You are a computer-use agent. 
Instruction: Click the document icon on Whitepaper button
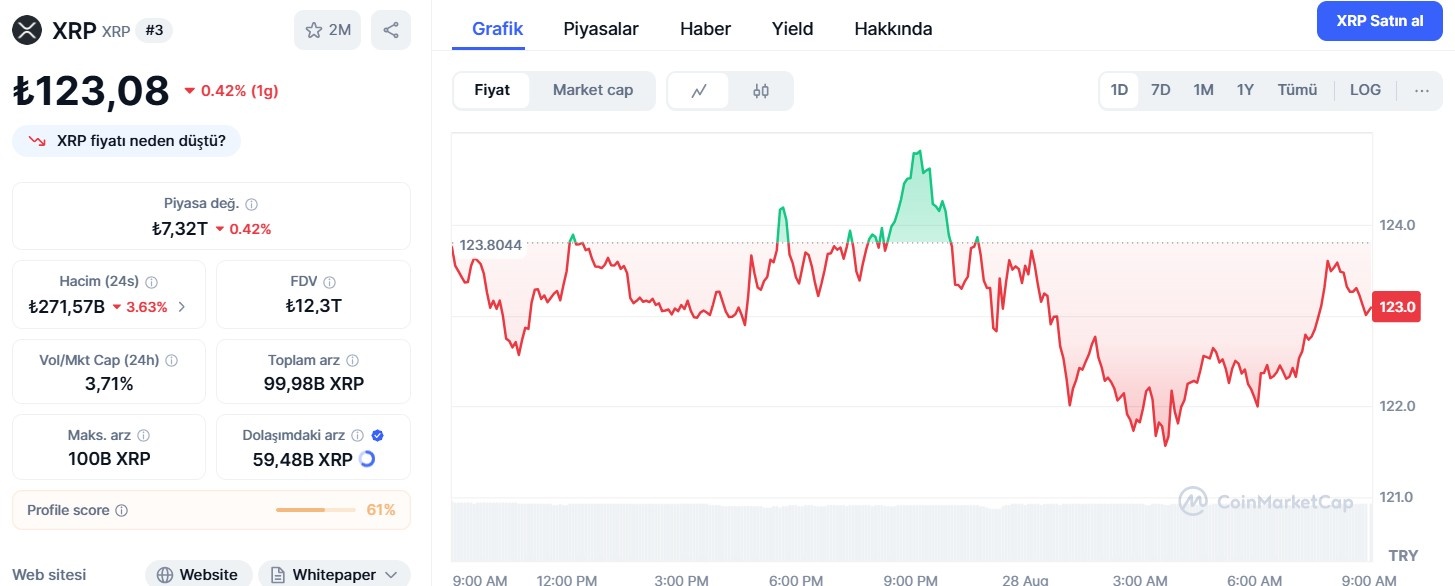click(279, 575)
